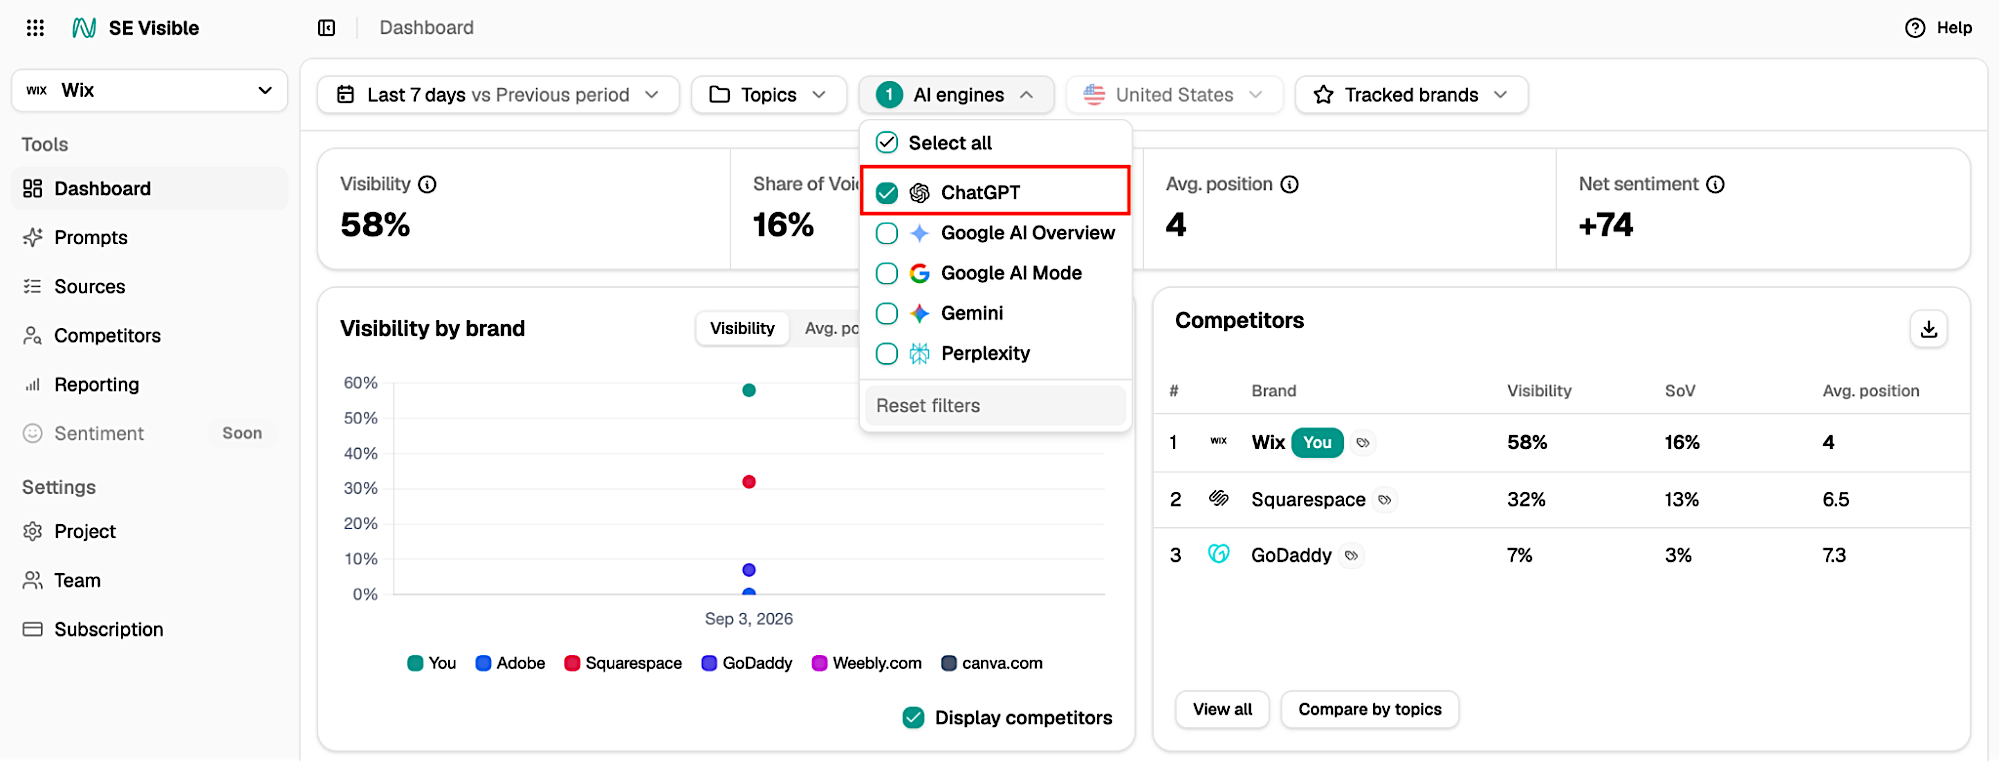Open Reporting in the sidebar
The image size is (1999, 763).
tap(150, 384)
